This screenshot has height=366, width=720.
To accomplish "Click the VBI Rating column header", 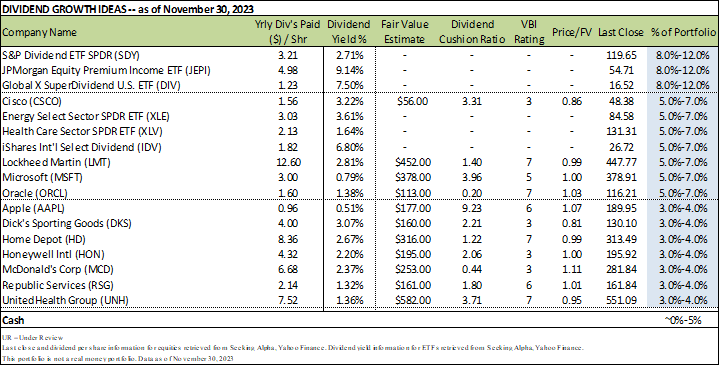I will coord(529,32).
